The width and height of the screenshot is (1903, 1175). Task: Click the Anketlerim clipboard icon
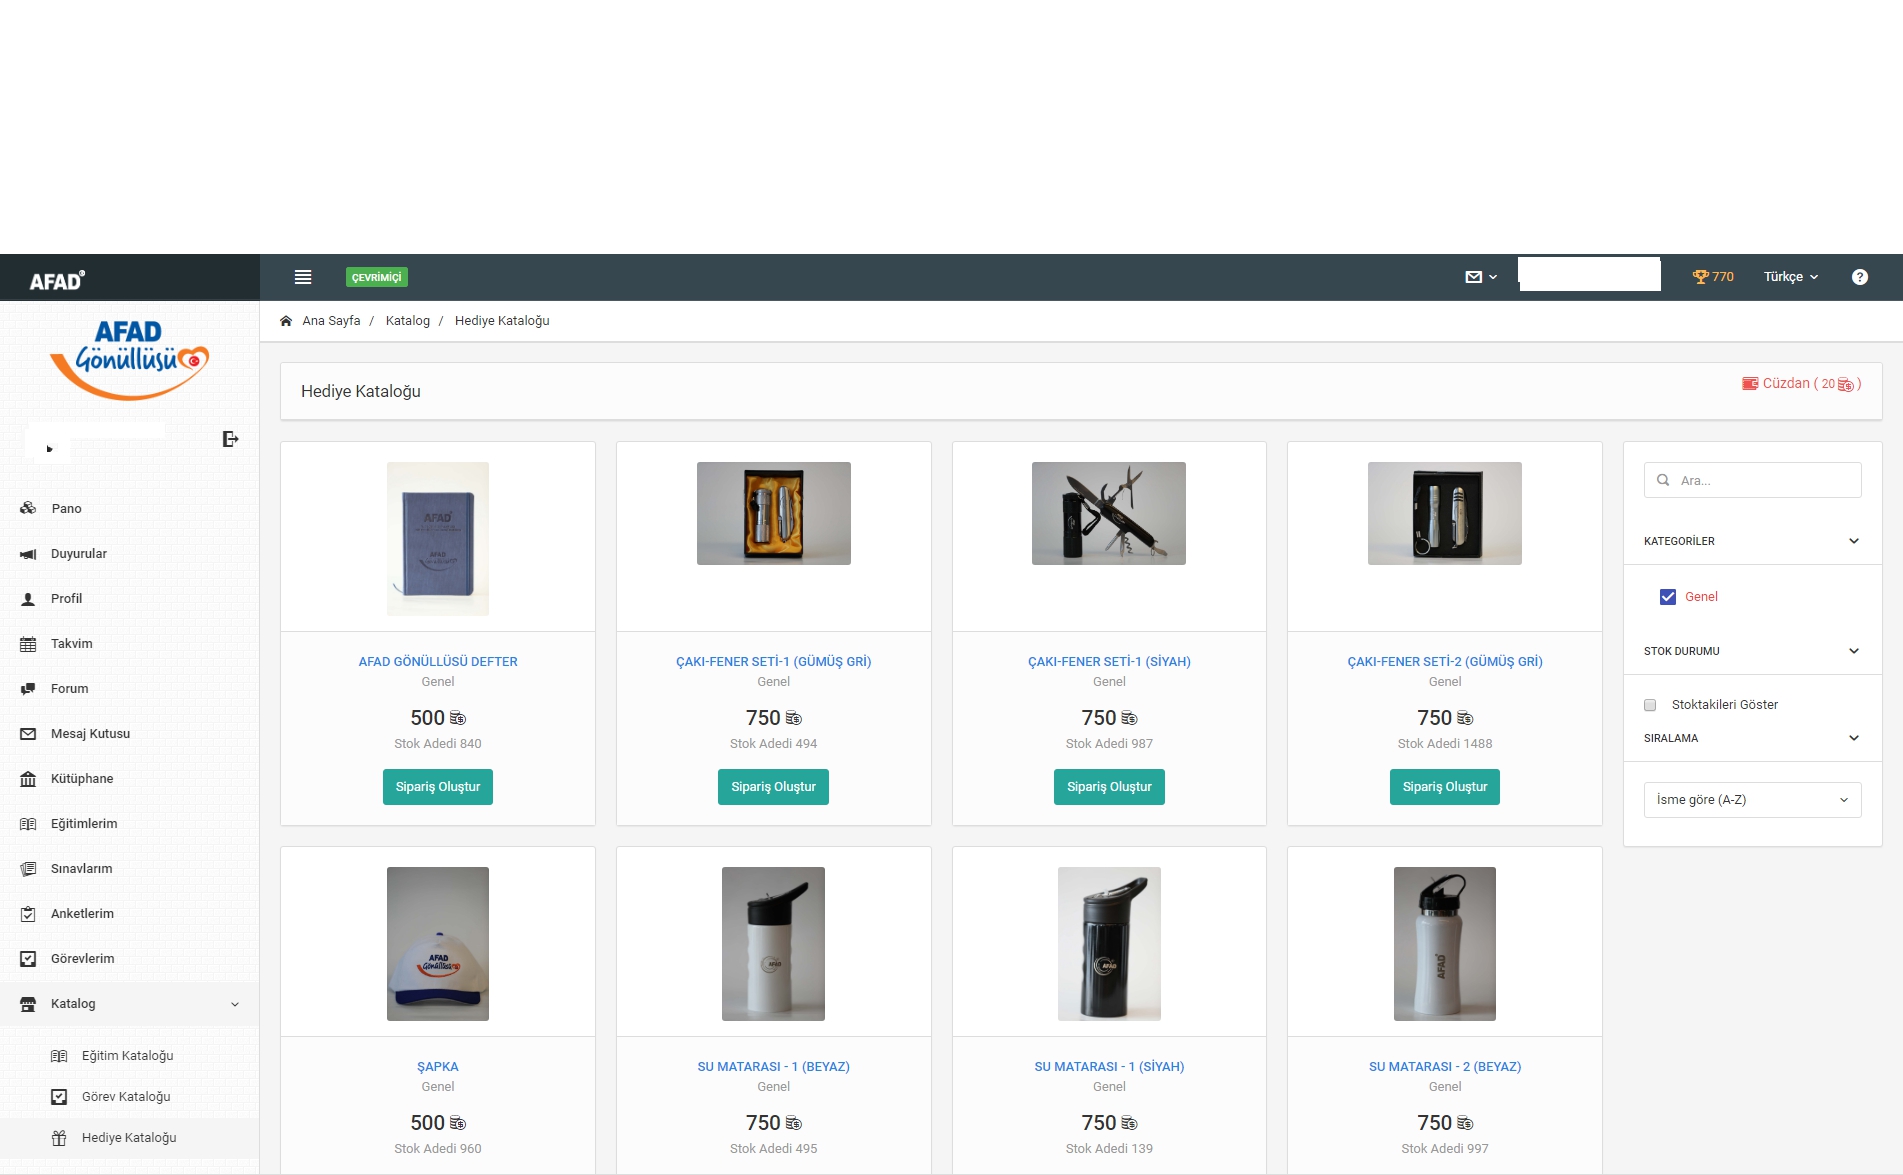[28, 914]
